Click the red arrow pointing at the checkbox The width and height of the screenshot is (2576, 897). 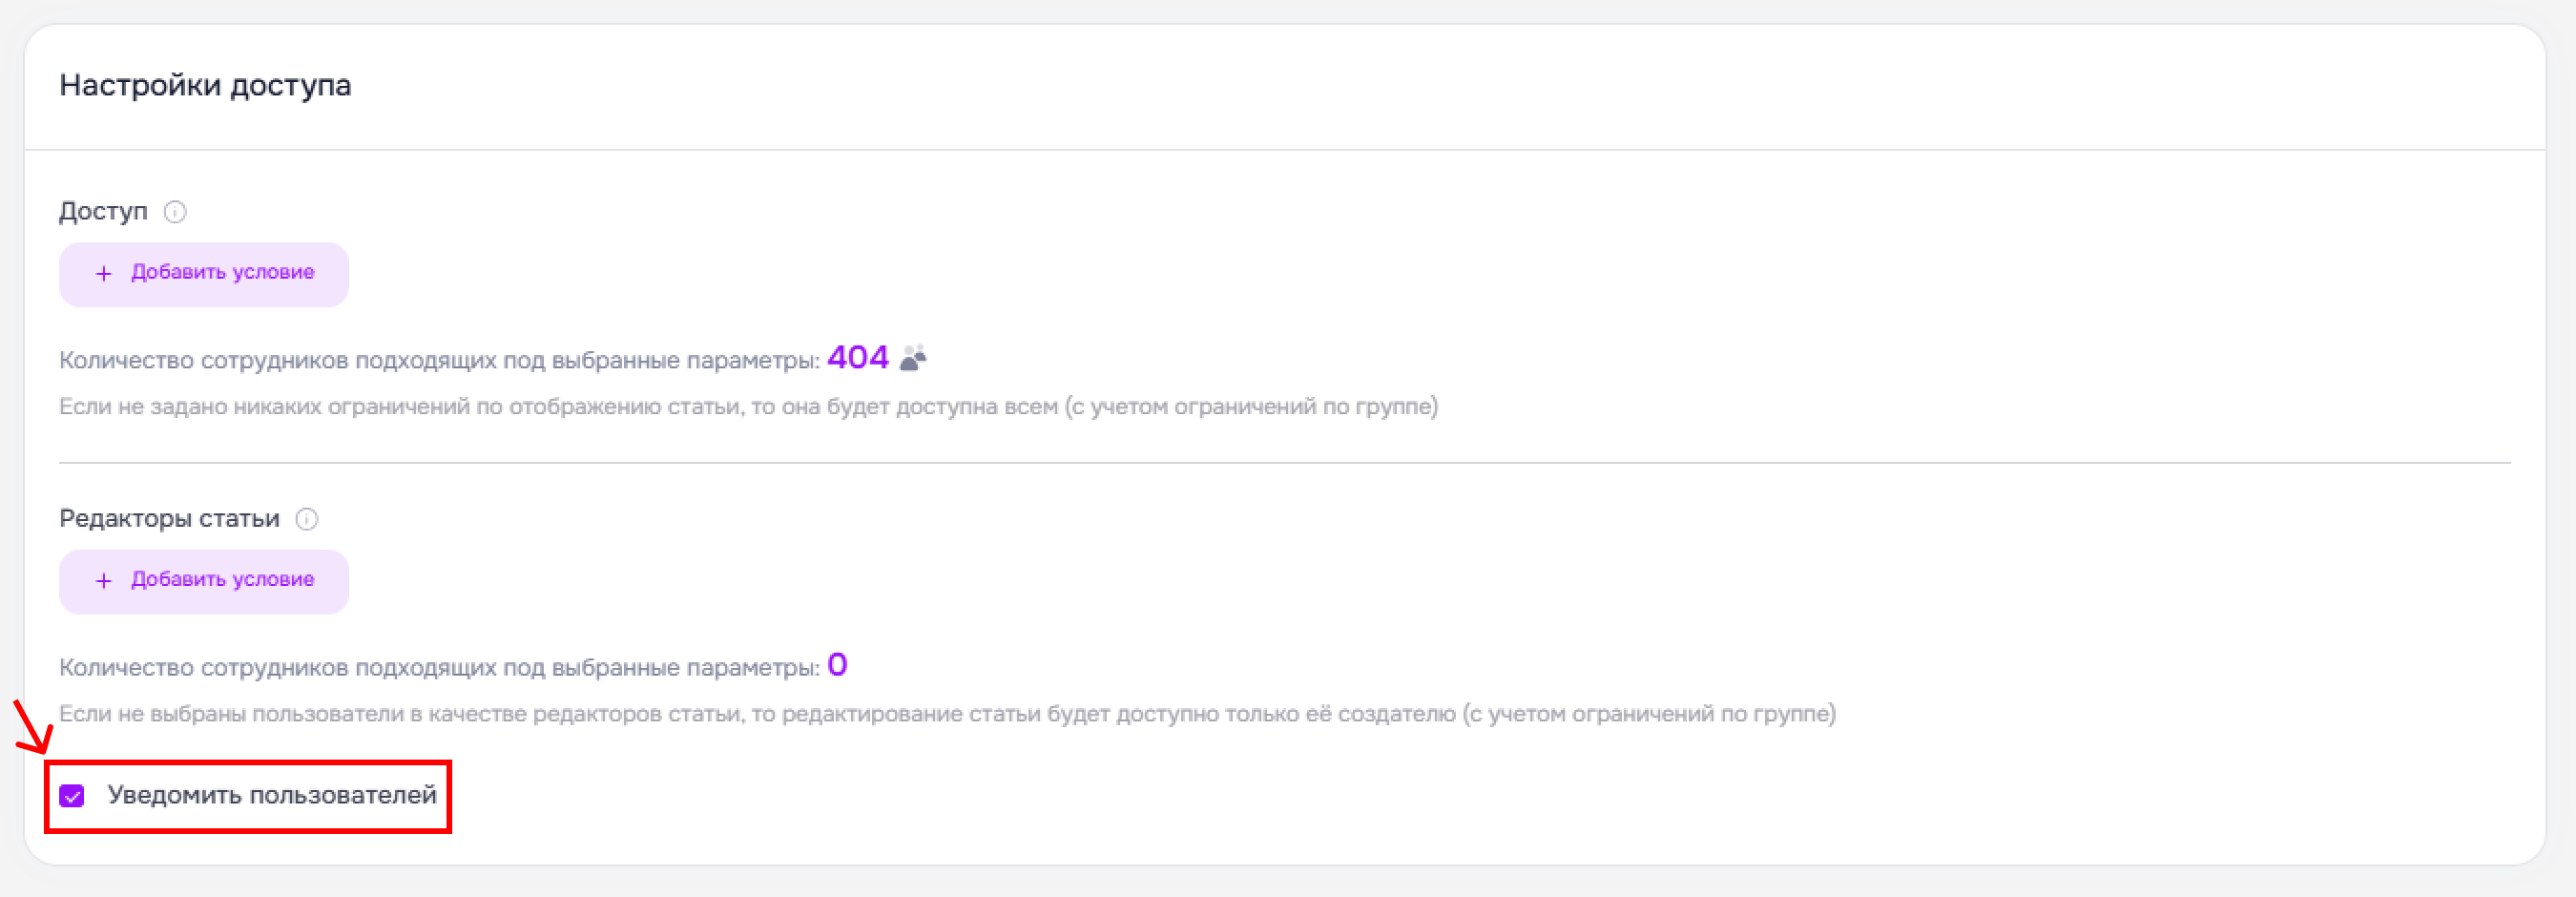[x=32, y=727]
